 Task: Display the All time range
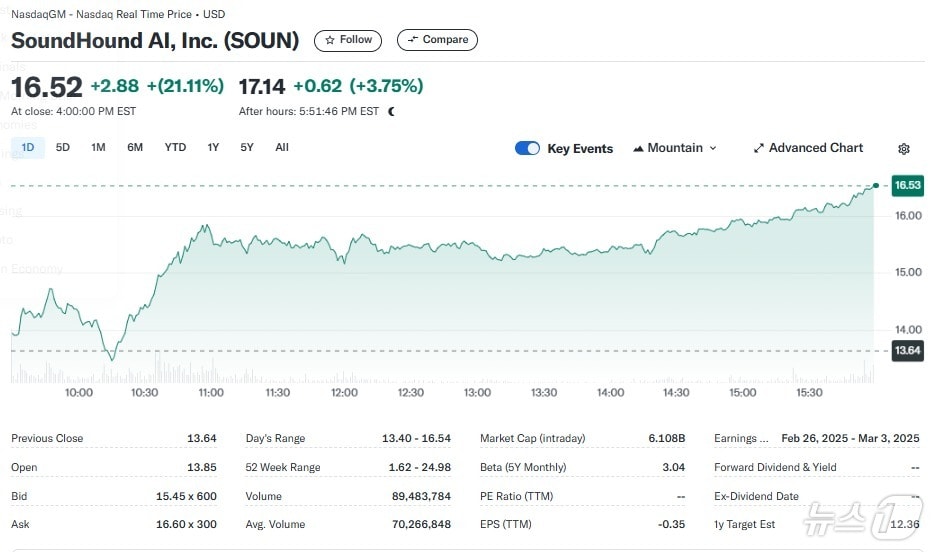click(x=282, y=148)
